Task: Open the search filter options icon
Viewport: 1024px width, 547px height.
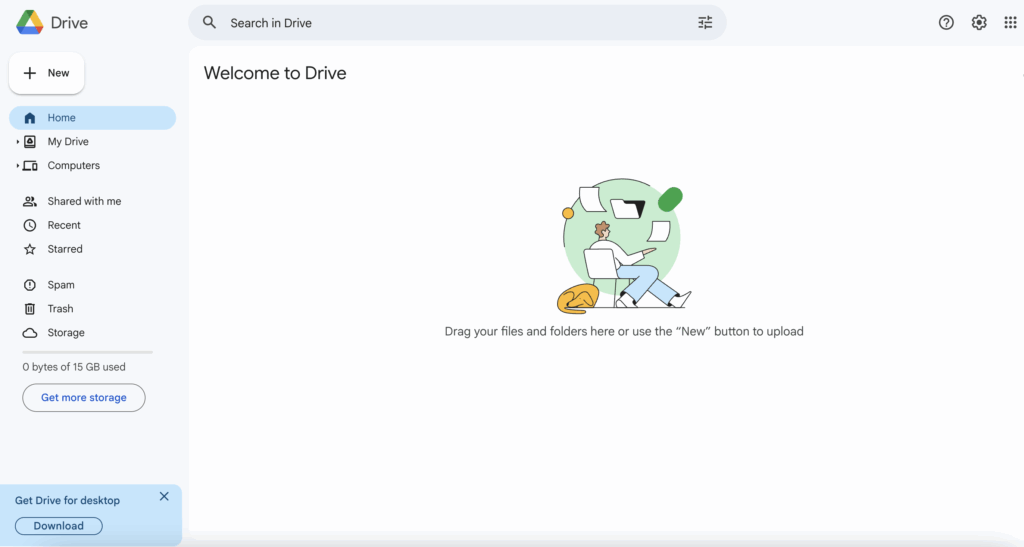Action: [705, 23]
